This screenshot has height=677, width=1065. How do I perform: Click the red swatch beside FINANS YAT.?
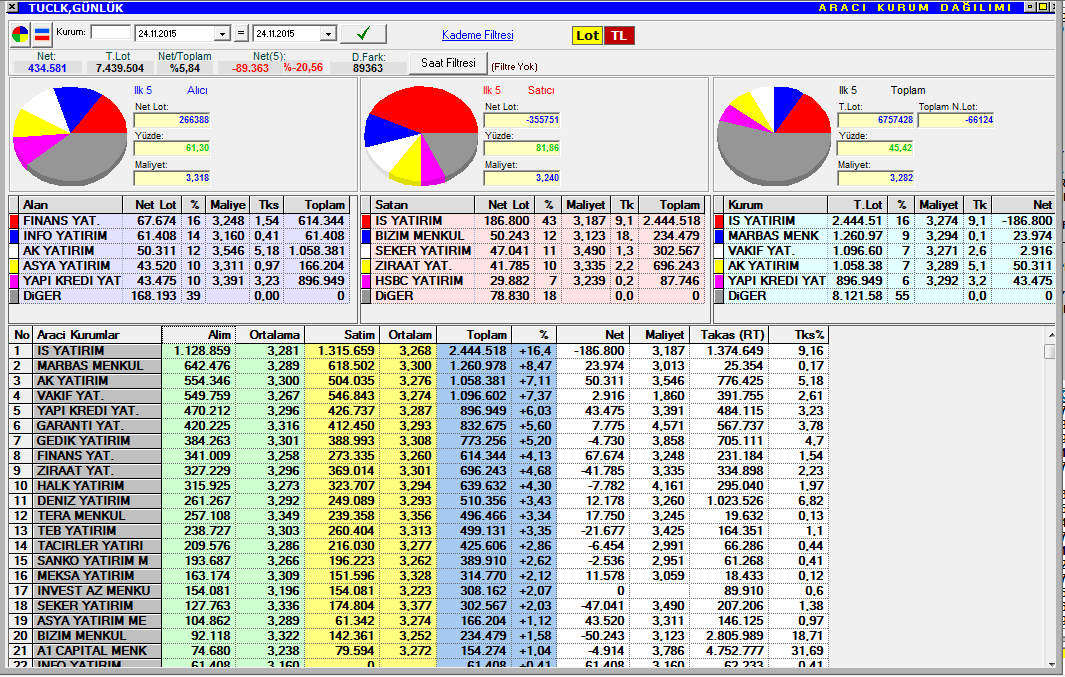(x=14, y=220)
